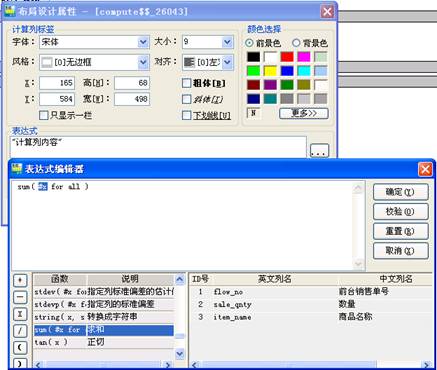Click the expression area scroll down arrow

click(358, 264)
